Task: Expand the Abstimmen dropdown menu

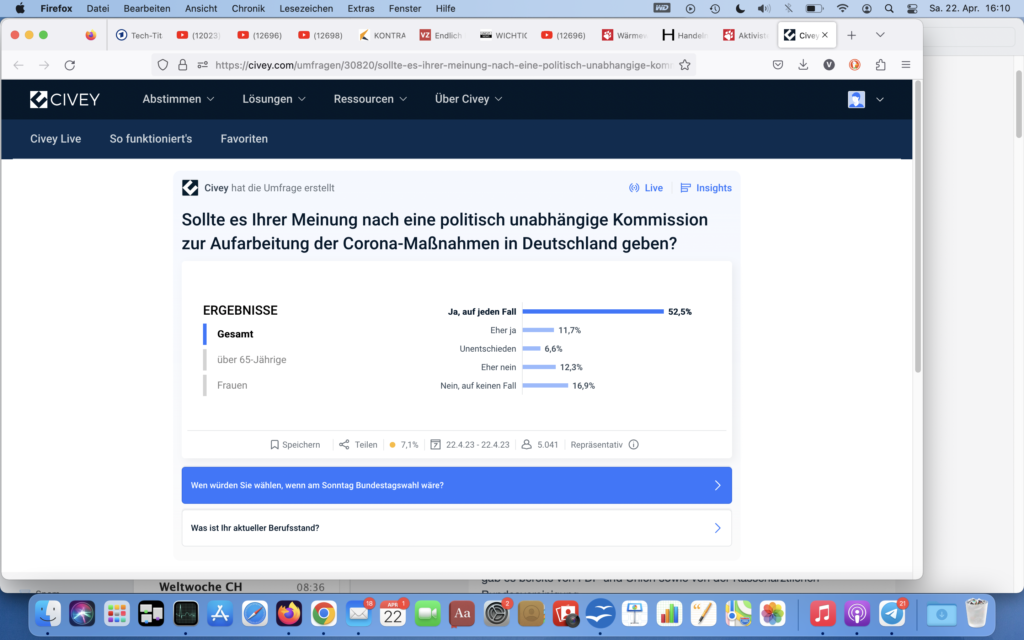Action: point(179,99)
